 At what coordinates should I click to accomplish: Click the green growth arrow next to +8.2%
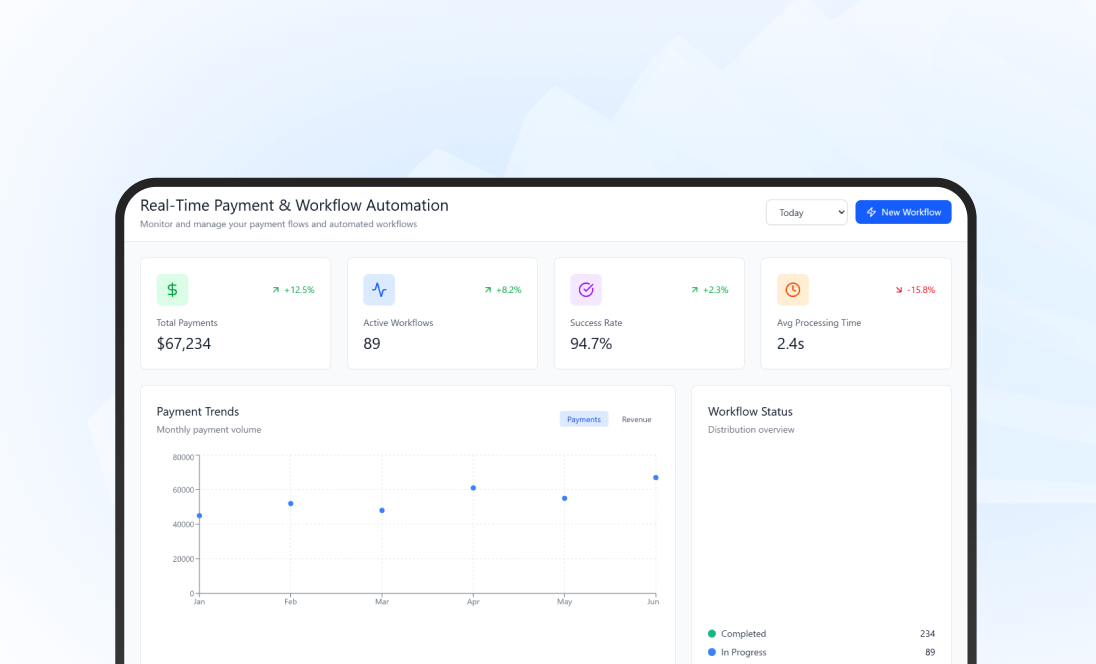[x=487, y=289]
